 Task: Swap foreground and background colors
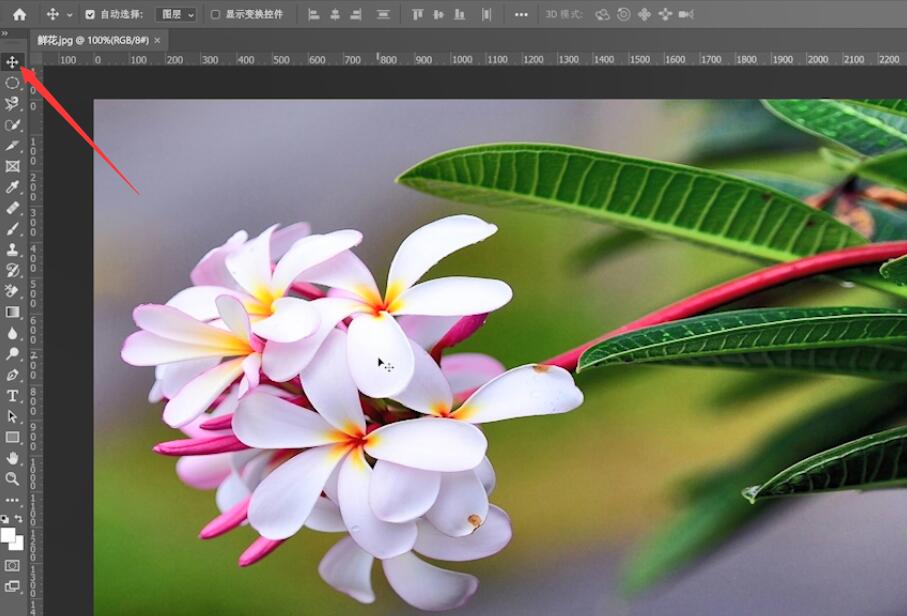[19, 519]
